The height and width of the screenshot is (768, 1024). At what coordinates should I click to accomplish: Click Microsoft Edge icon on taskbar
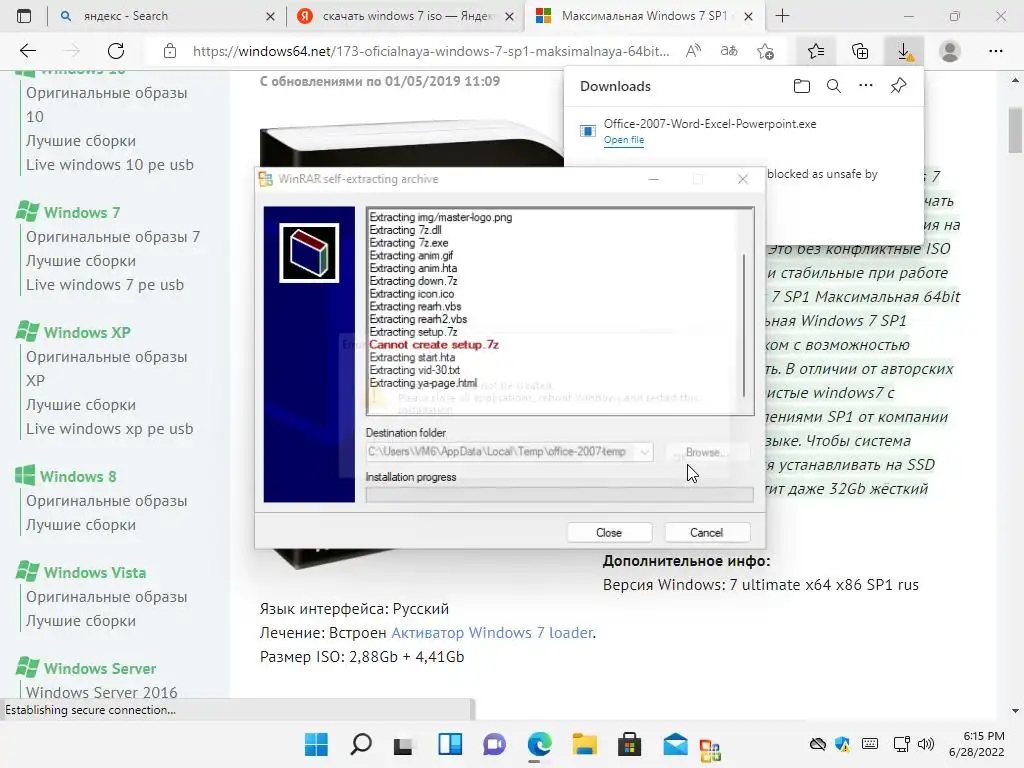click(x=539, y=744)
